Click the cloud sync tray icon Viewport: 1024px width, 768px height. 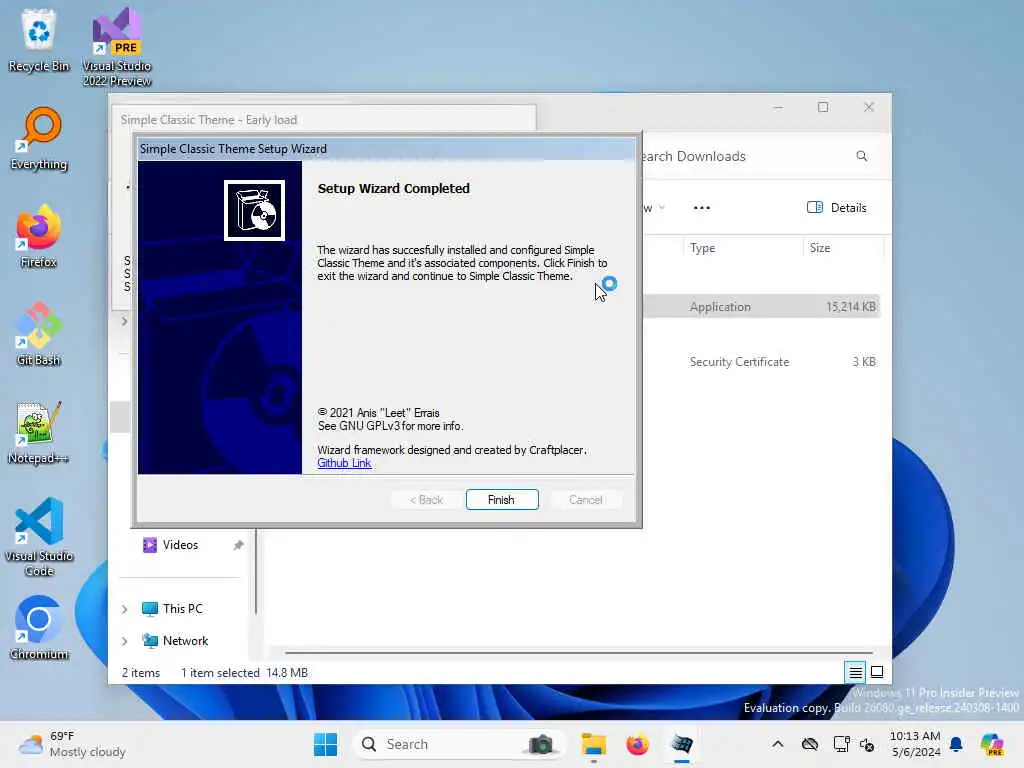810,744
